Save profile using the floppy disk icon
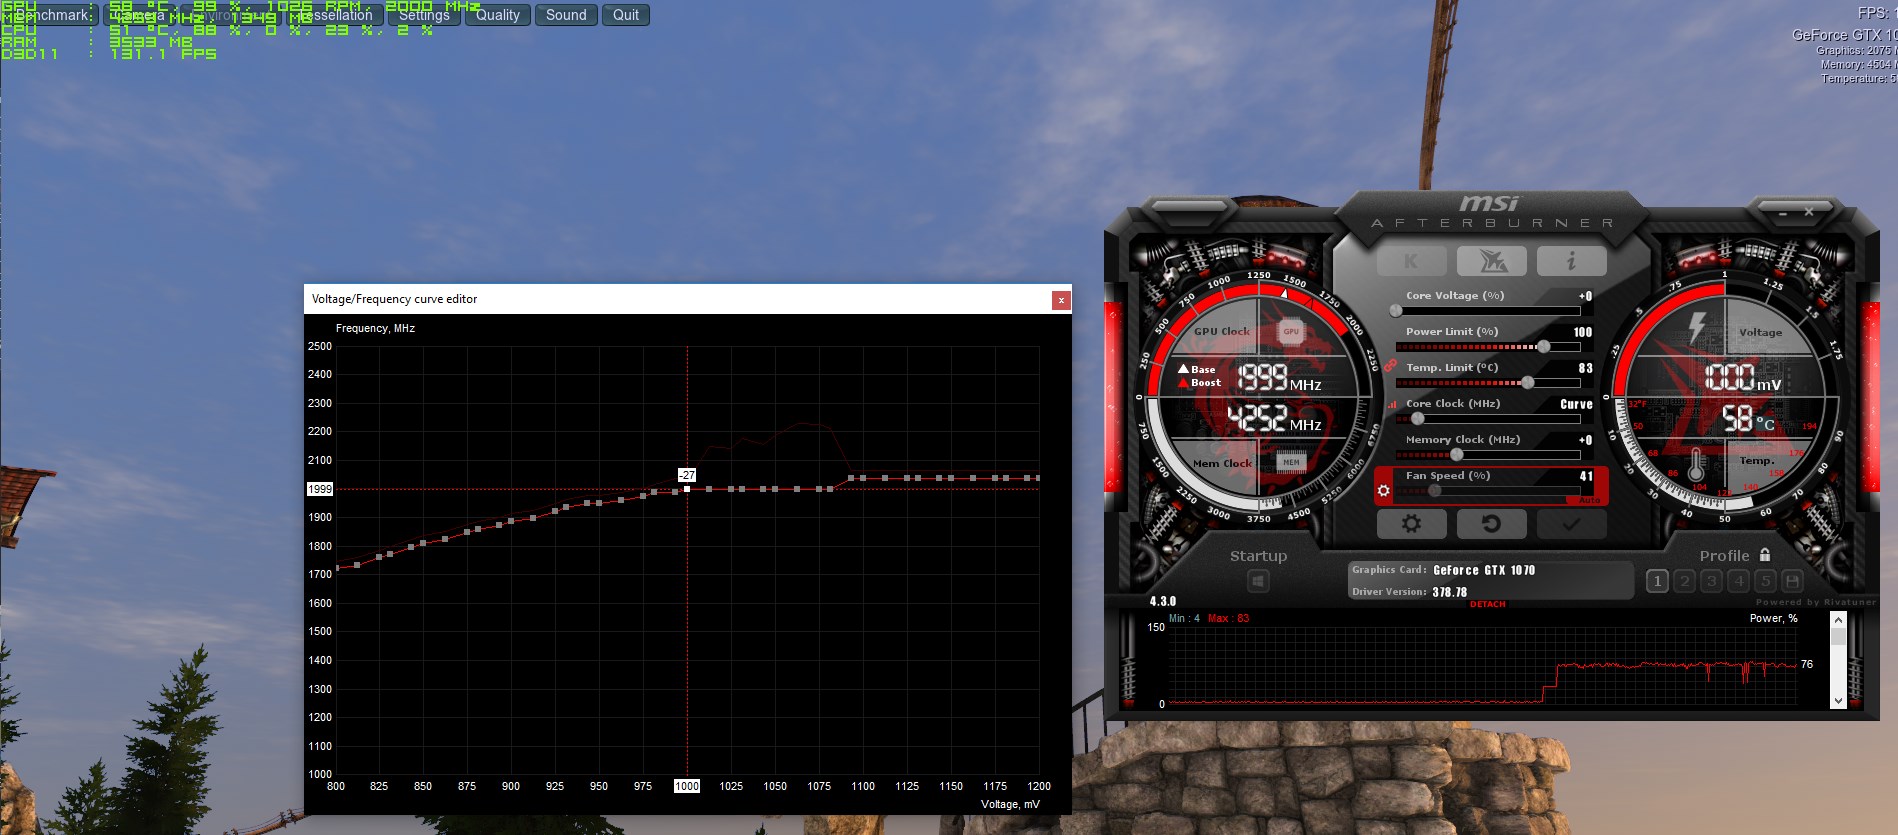 click(x=1792, y=581)
